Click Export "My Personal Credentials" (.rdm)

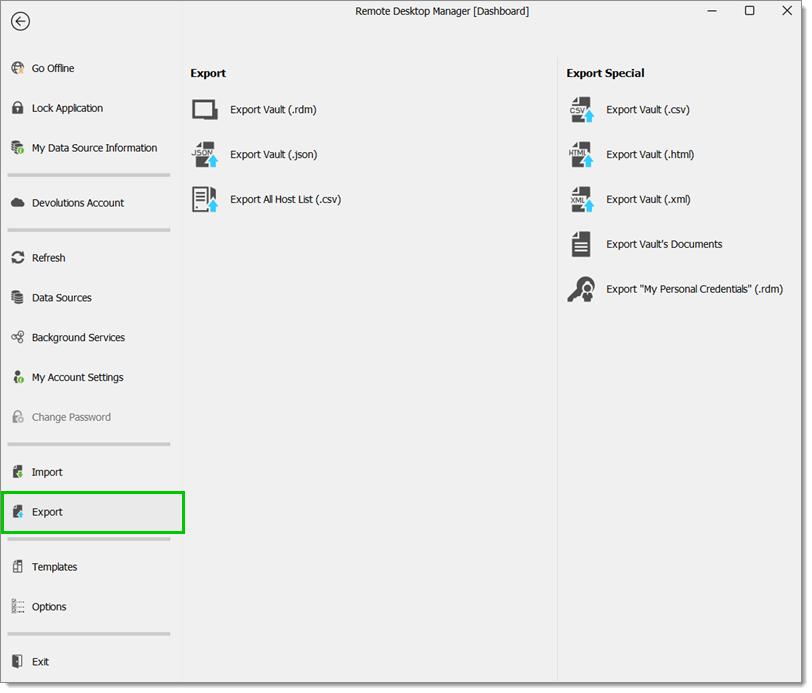pos(694,289)
